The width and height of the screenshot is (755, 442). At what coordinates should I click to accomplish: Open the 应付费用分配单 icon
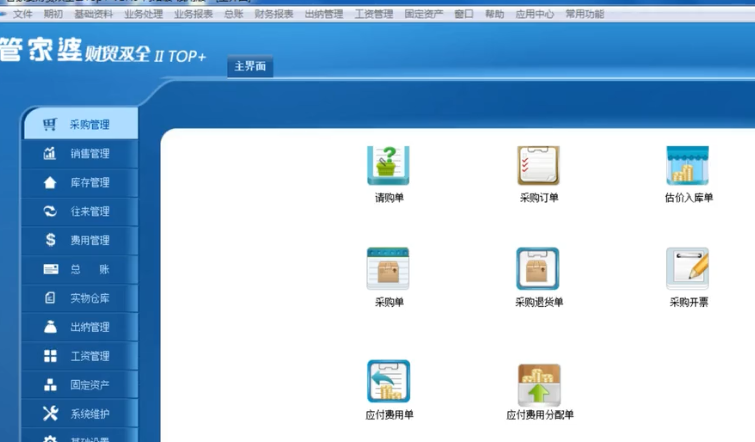point(539,385)
